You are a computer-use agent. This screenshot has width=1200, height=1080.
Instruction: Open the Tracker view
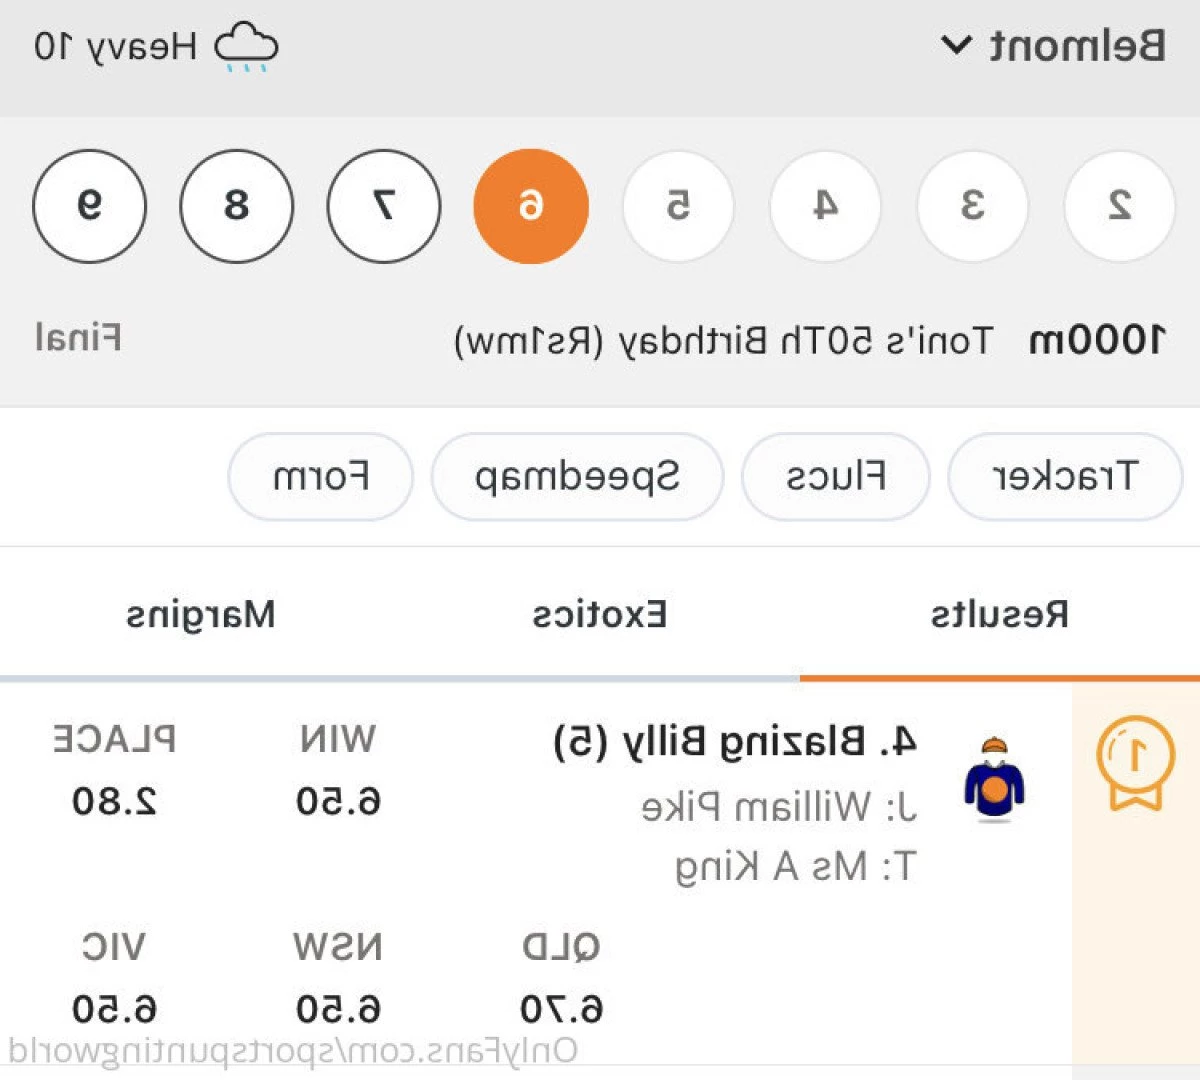click(1065, 477)
